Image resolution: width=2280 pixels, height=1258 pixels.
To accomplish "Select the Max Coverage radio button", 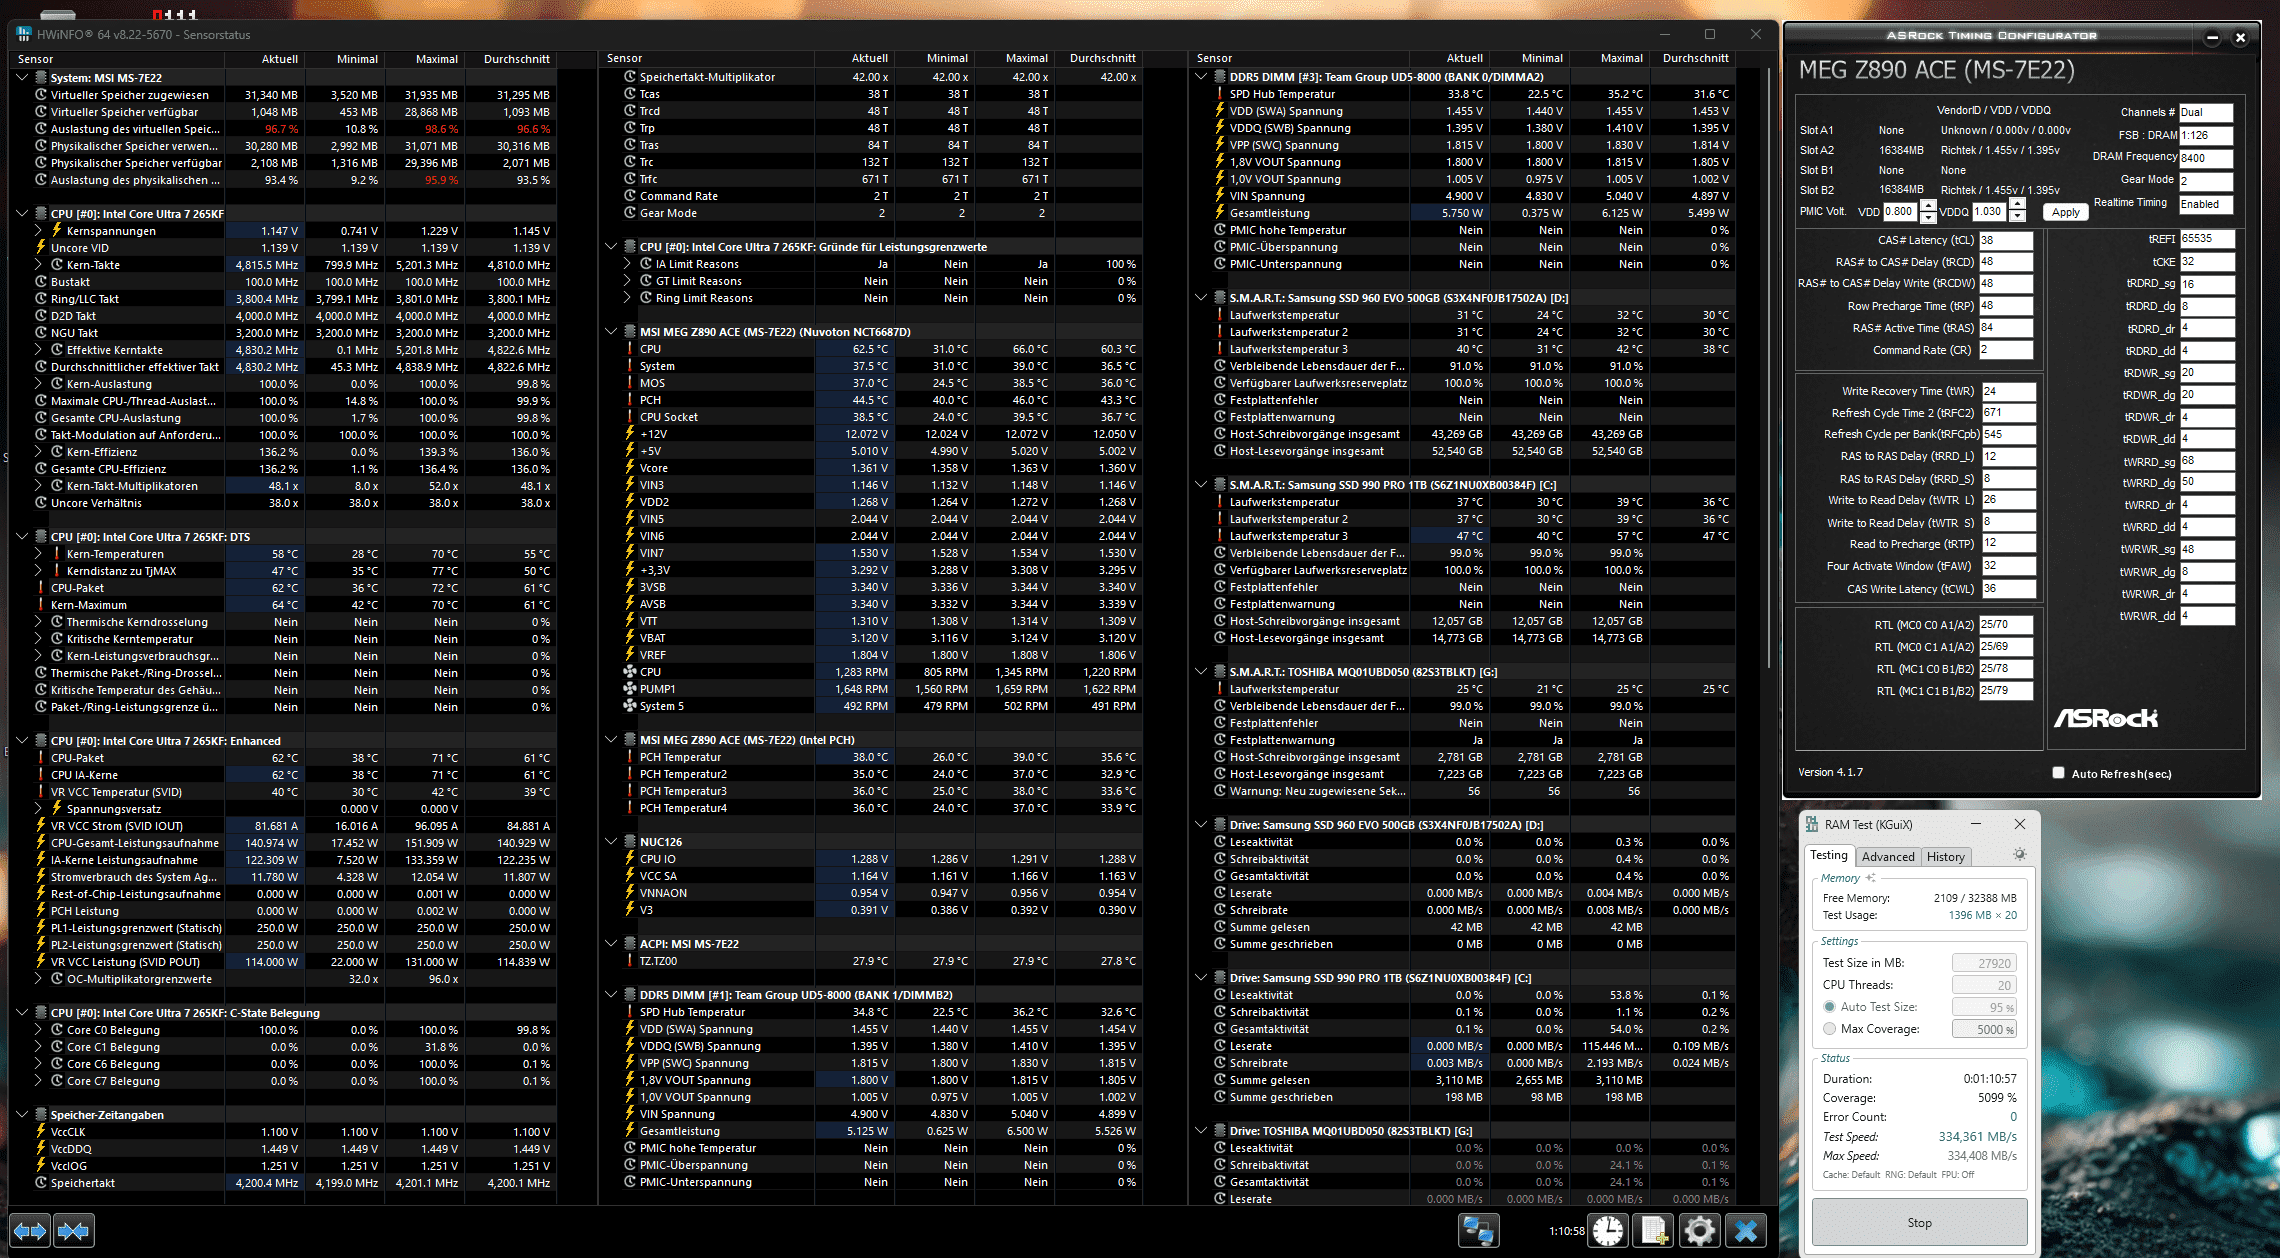I will pos(1829,1029).
